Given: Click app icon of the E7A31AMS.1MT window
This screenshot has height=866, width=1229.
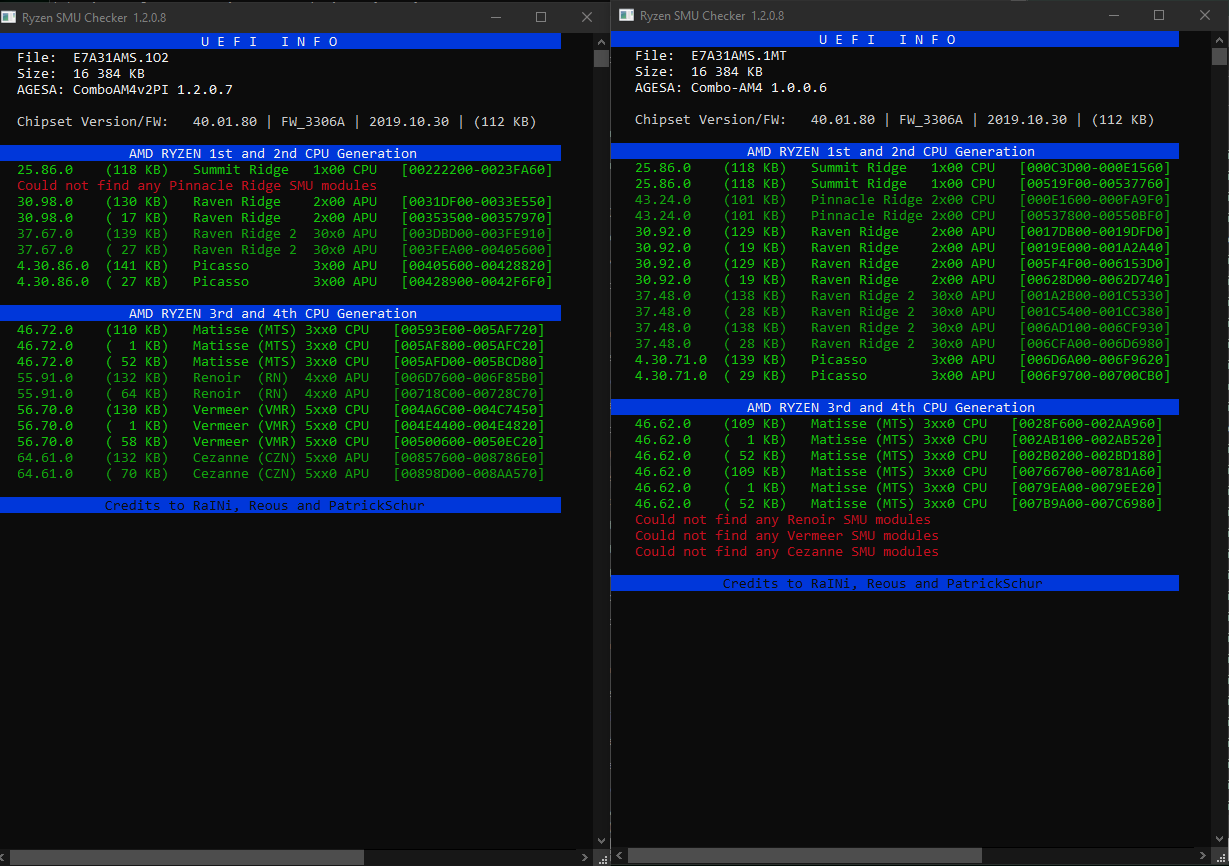Looking at the screenshot, I should pyautogui.click(x=626, y=16).
